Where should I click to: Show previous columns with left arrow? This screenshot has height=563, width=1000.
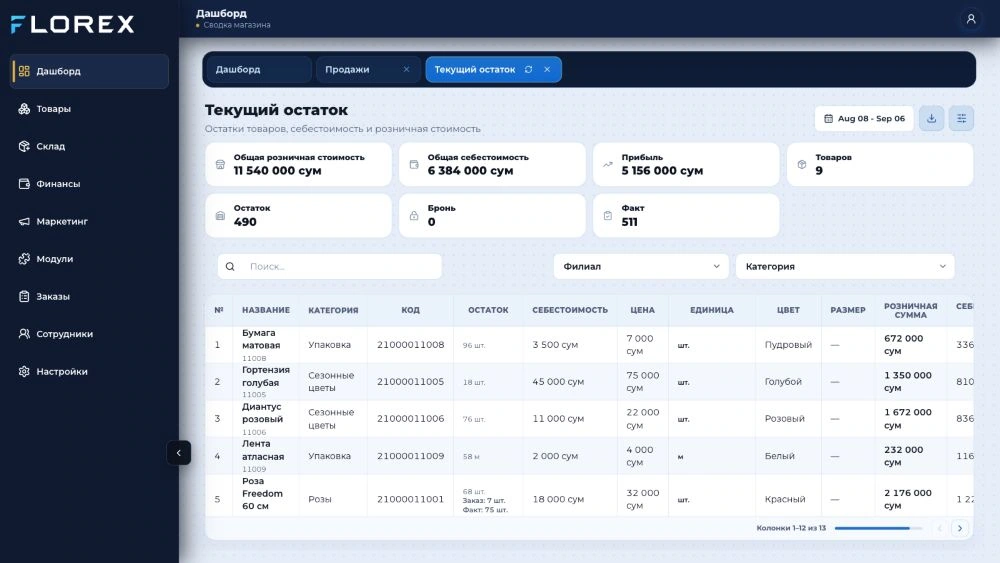point(939,528)
